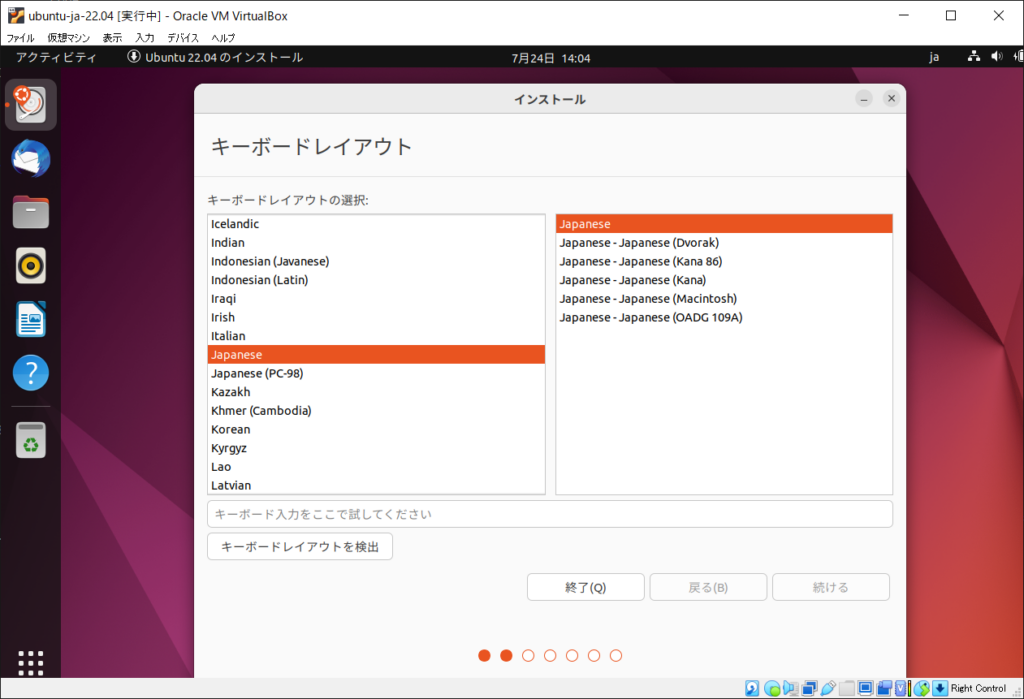Screen dimensions: 1024x699
Task: Open LibreOffice Writer from the dock
Action: 31,319
